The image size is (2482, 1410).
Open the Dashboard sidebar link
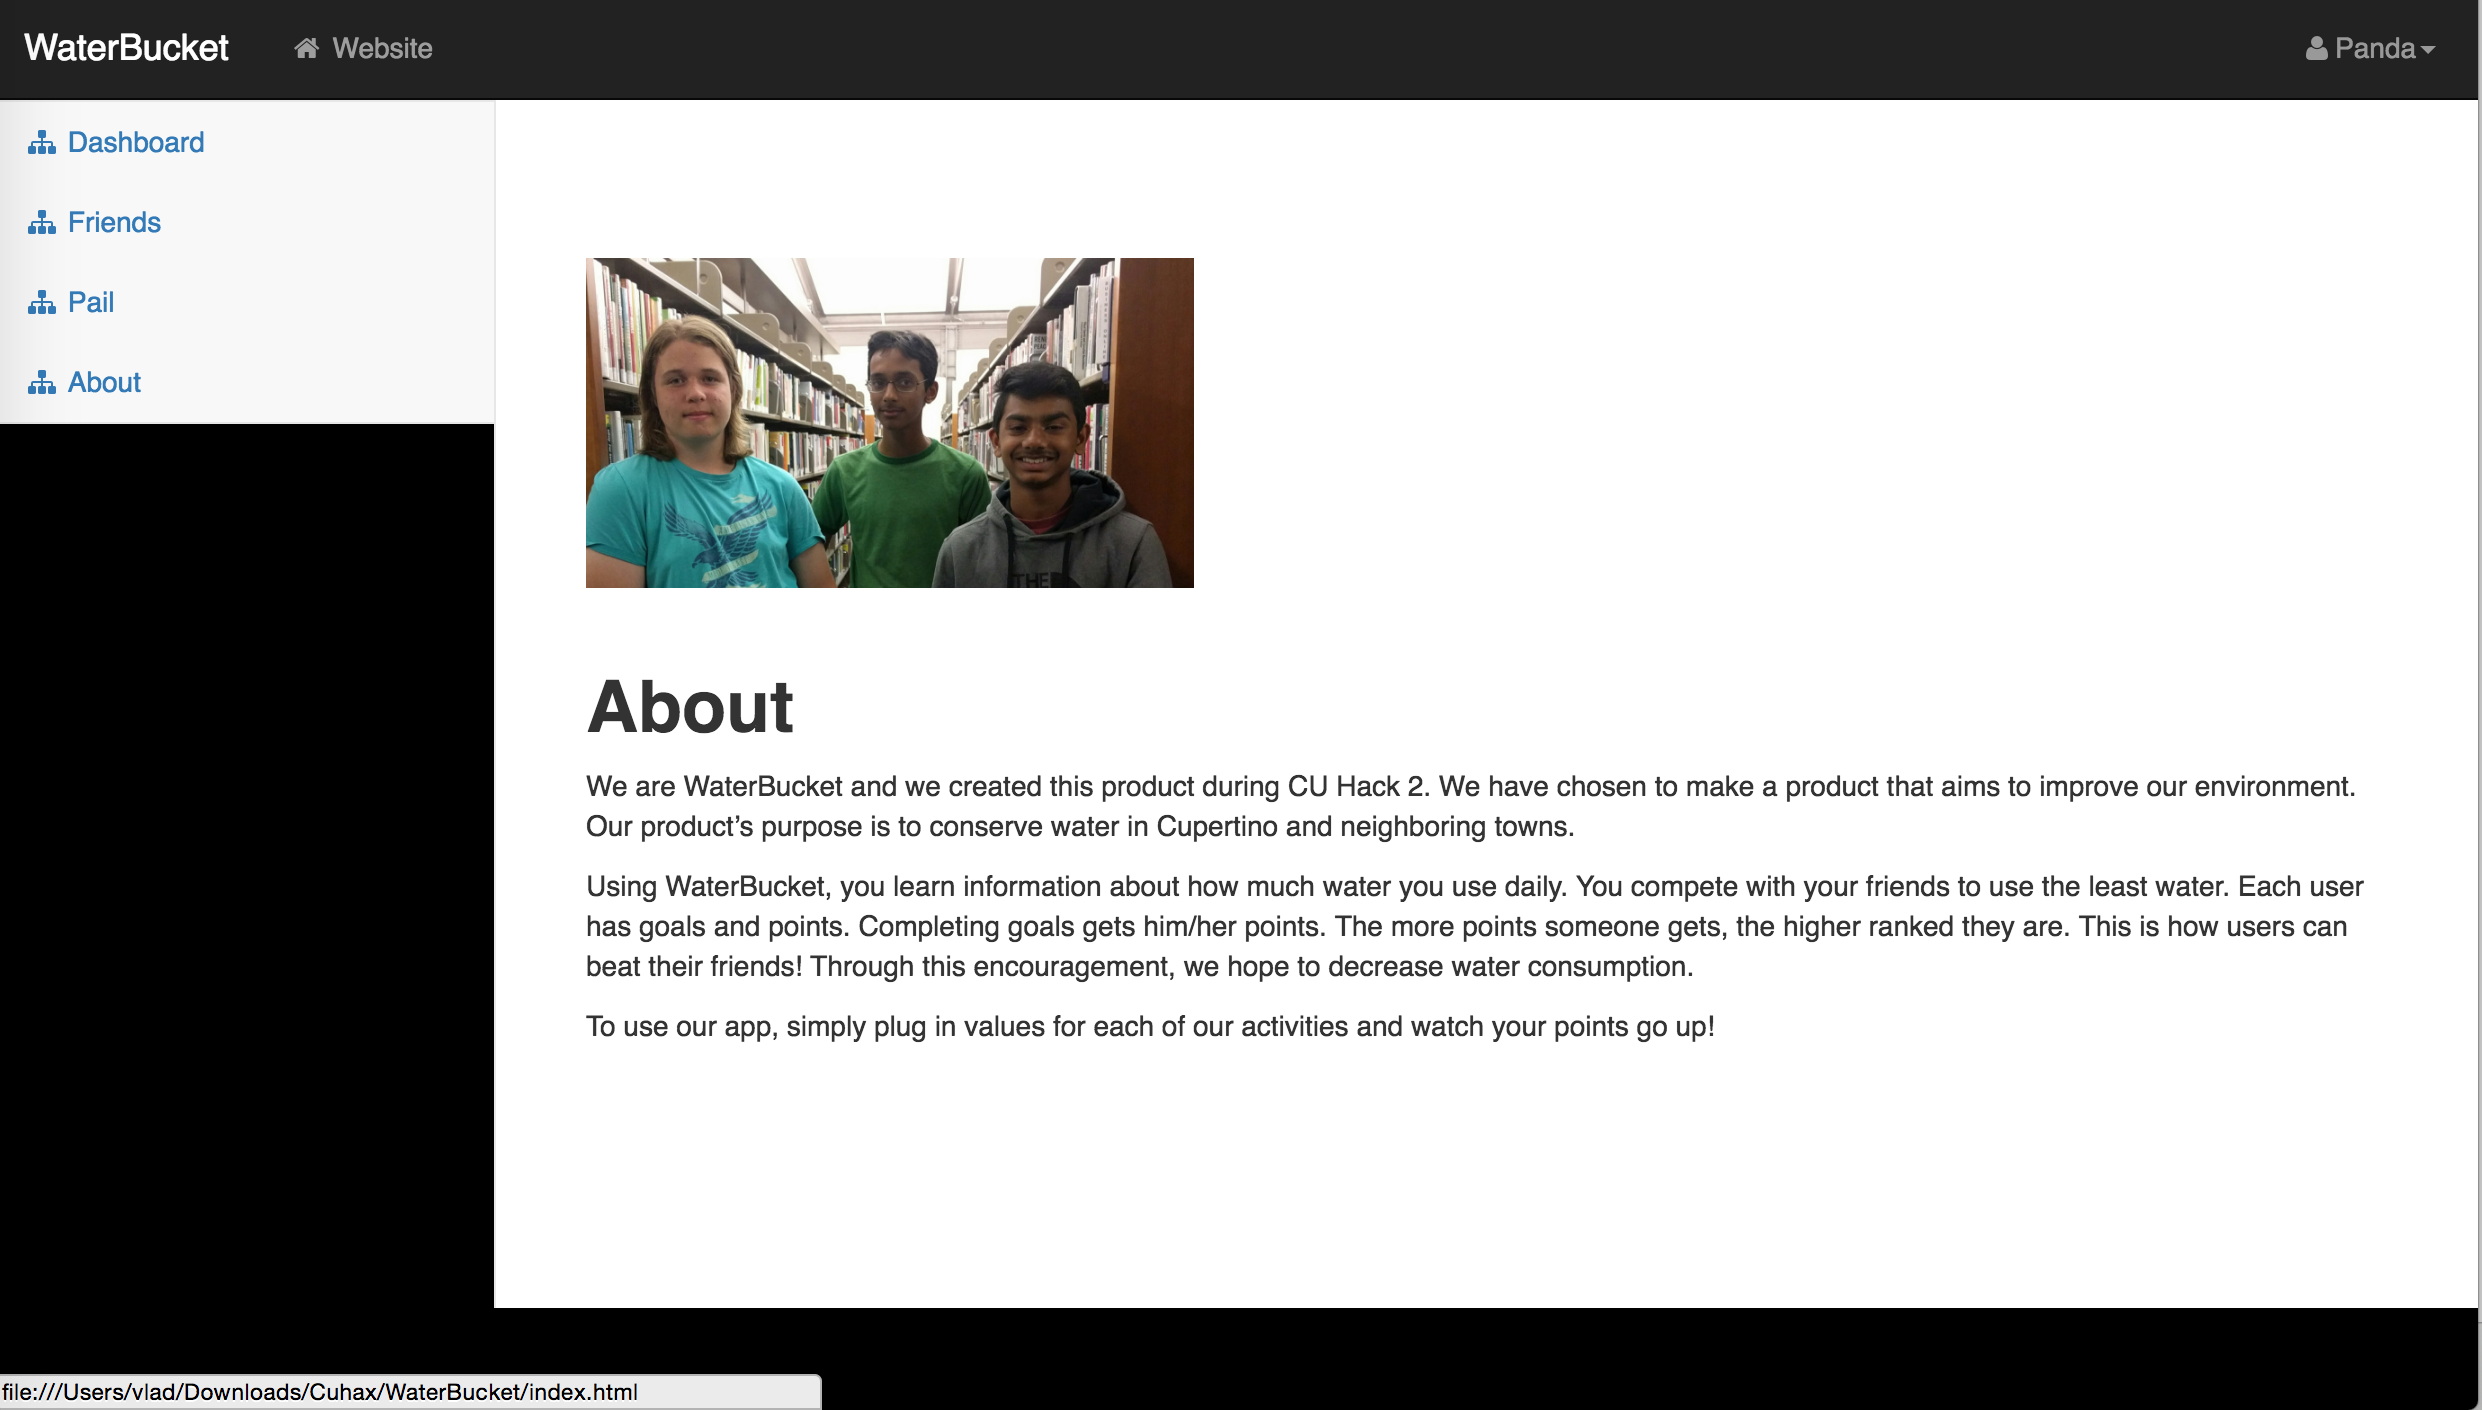click(135, 142)
